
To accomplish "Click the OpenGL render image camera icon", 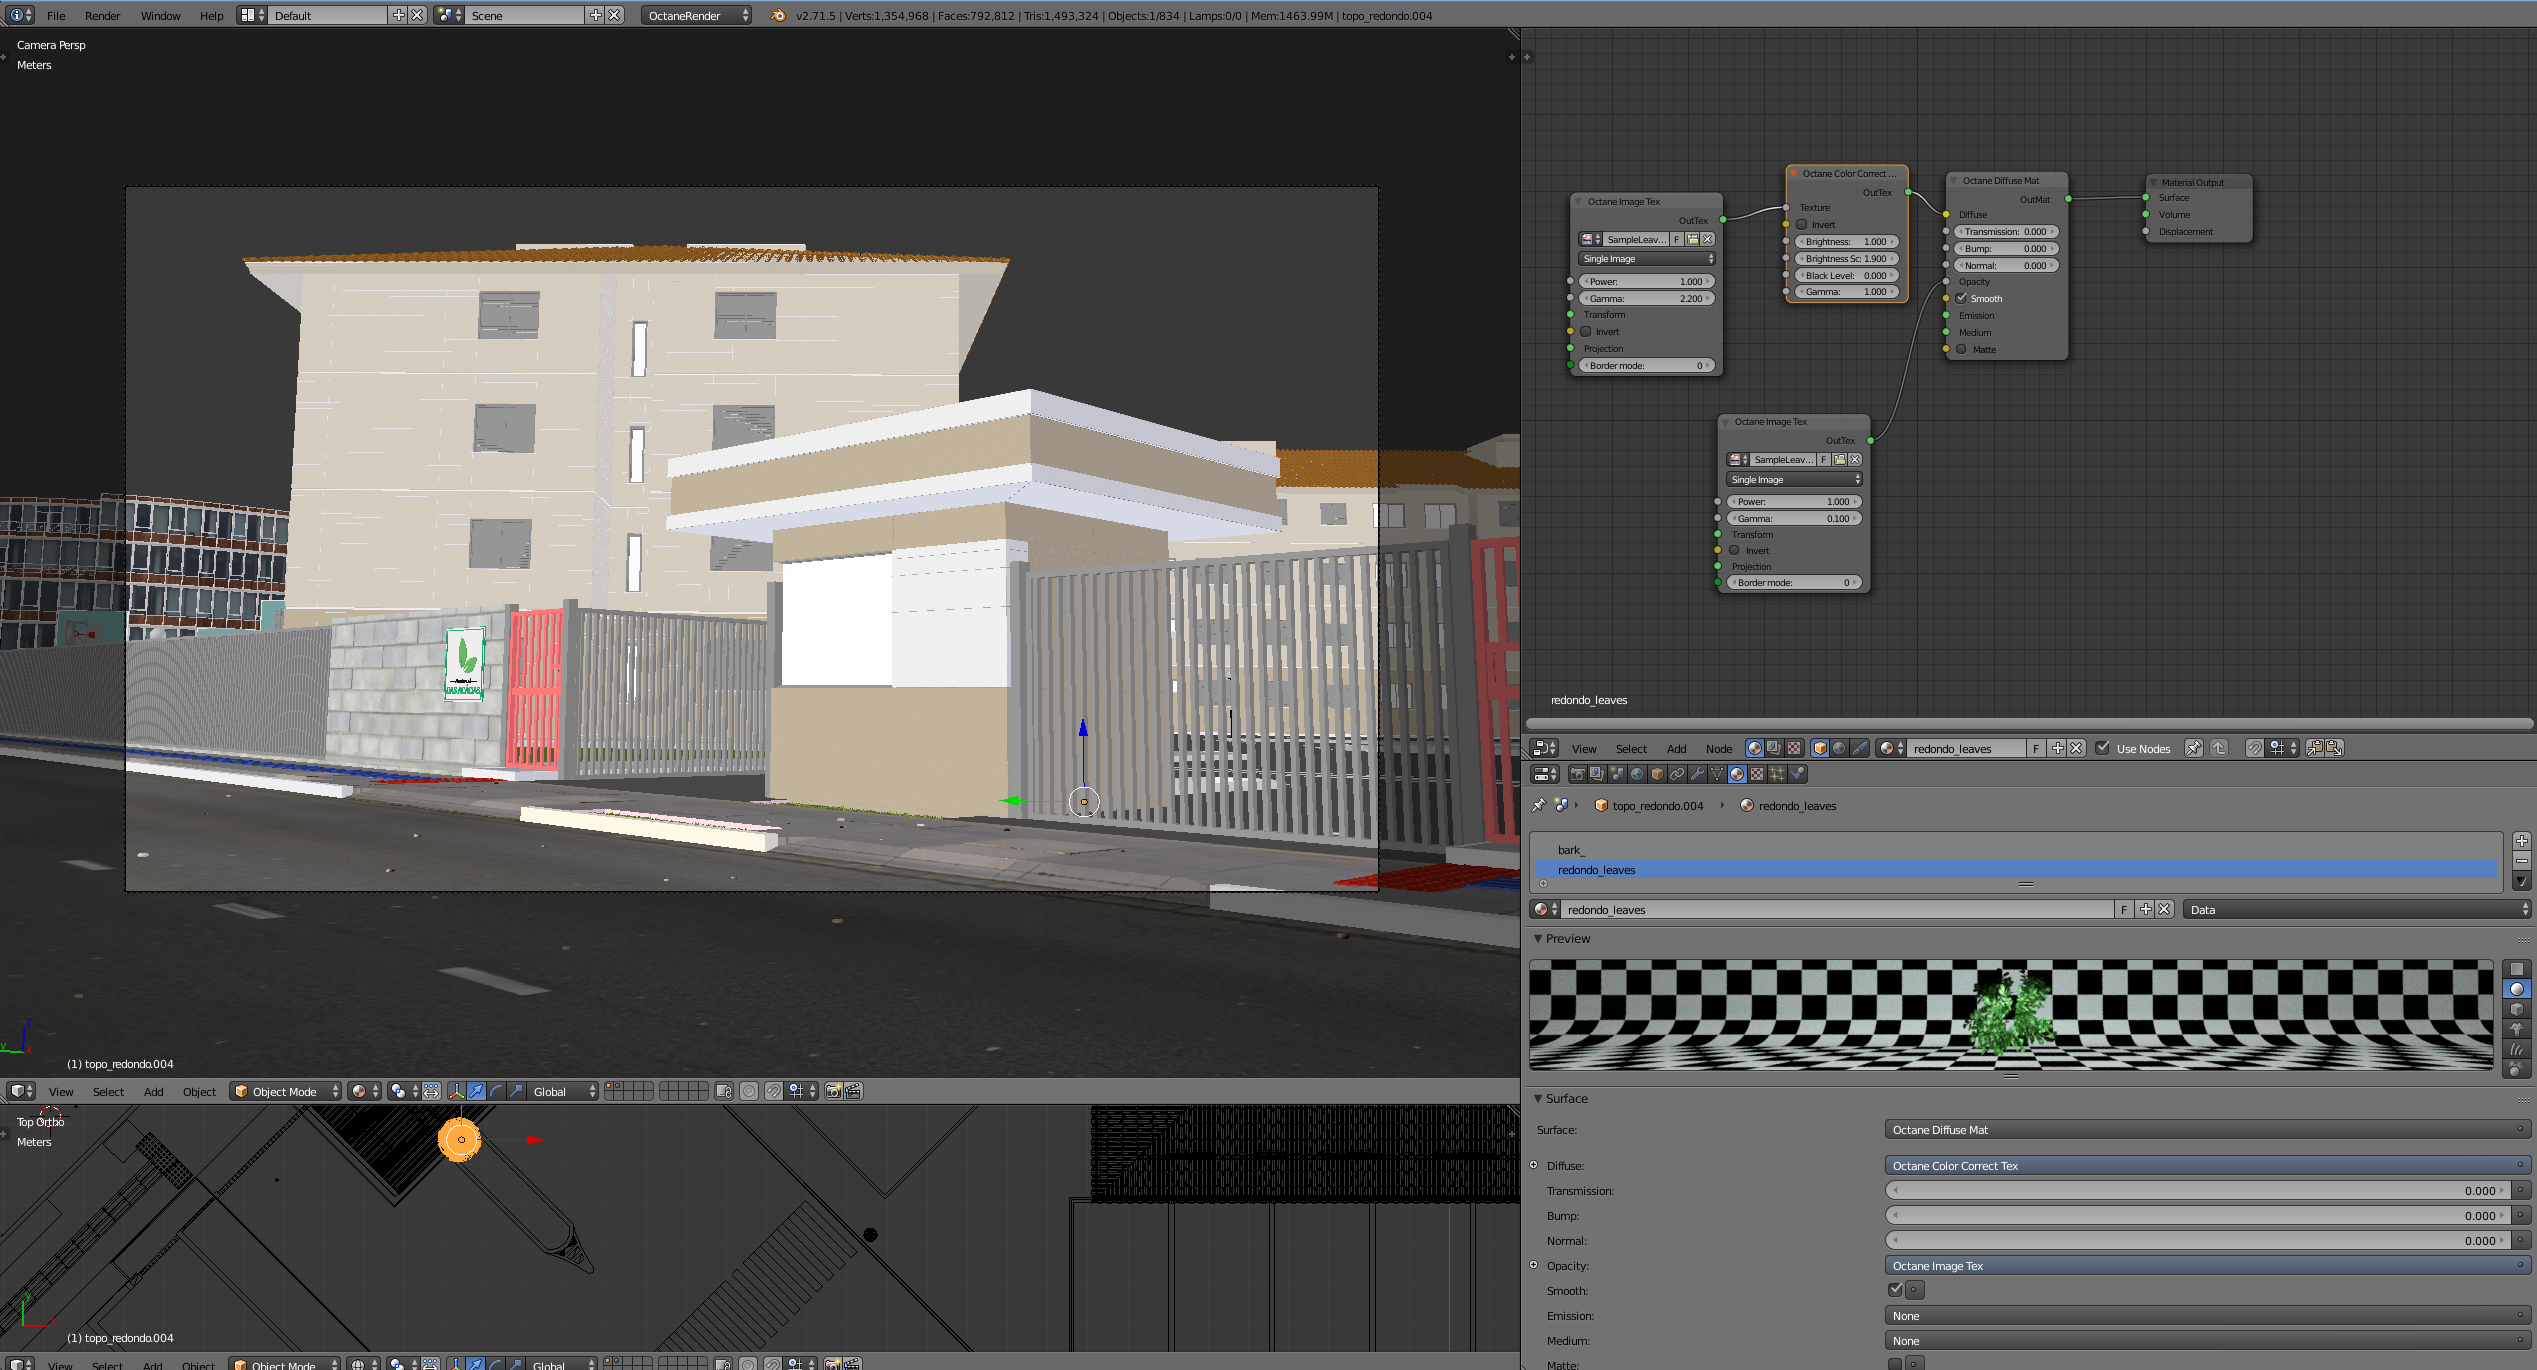I will [832, 1091].
